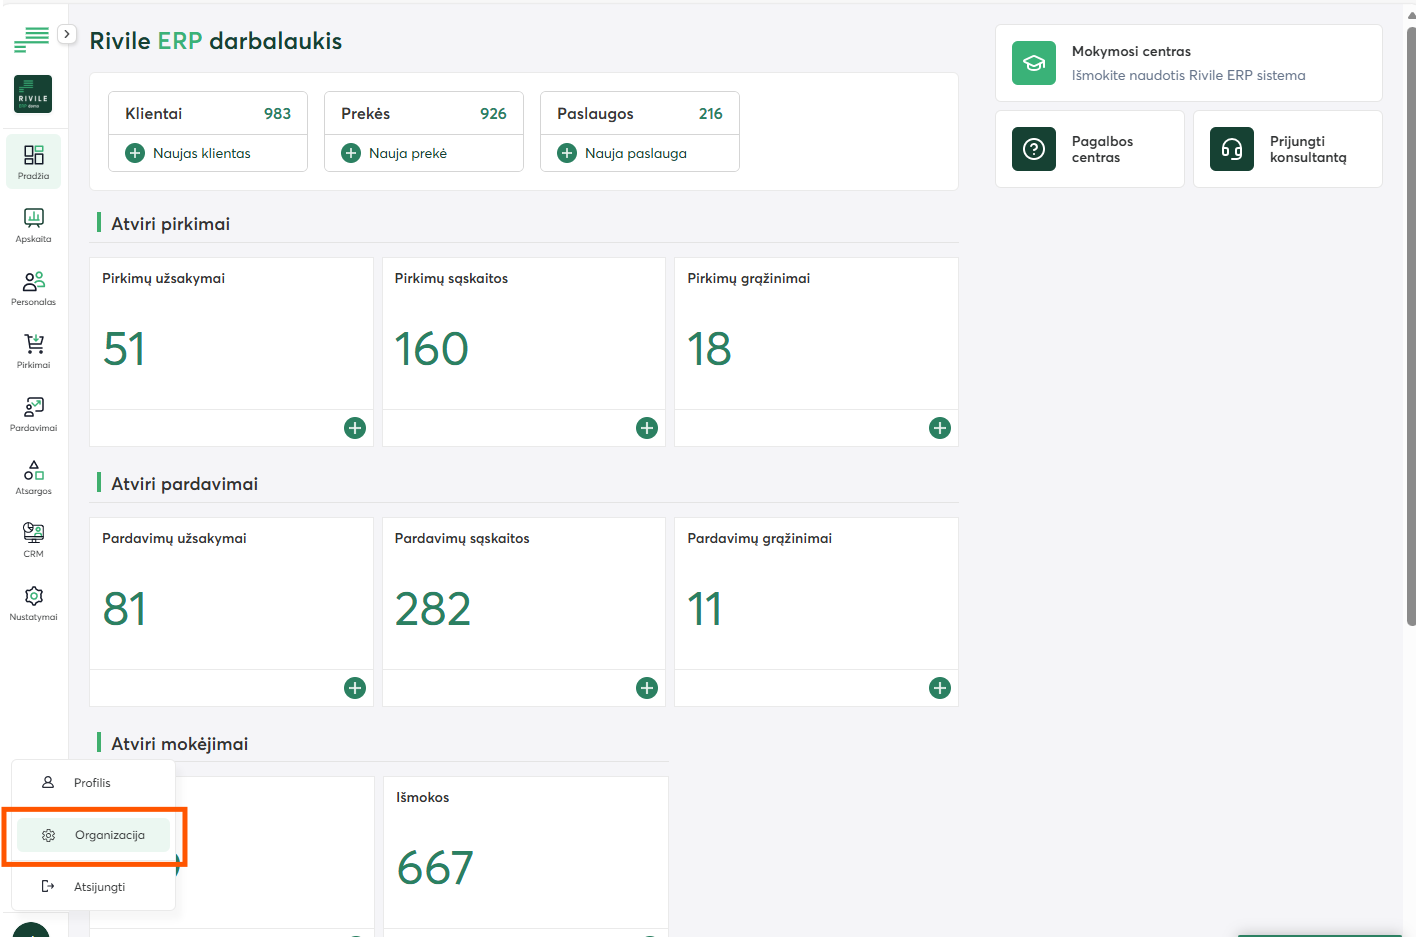Expand the sidebar with chevron arrow
The image size is (1416, 937).
(x=67, y=34)
